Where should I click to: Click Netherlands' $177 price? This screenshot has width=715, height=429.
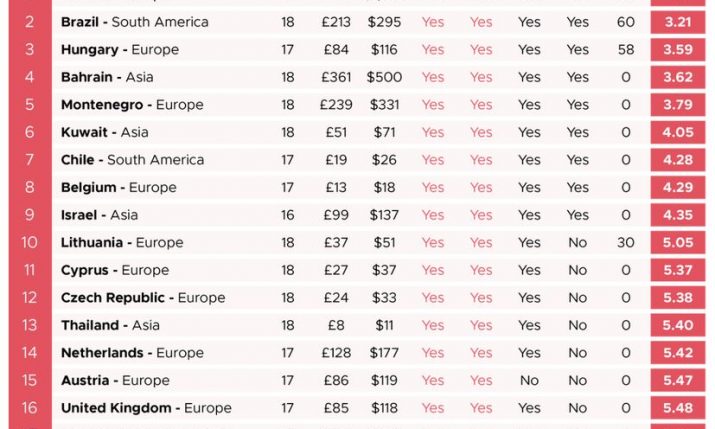click(x=382, y=353)
